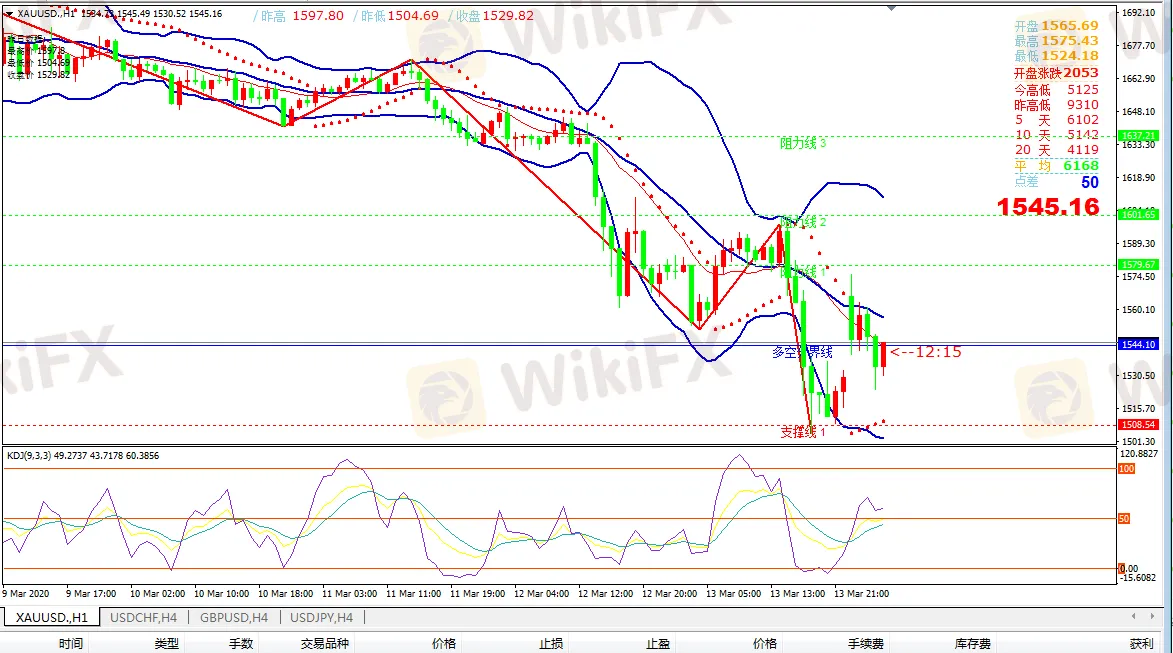Screen dimensions: 1173x653
Task: Click the 交易品种 column header
Action: pyautogui.click(x=325, y=643)
